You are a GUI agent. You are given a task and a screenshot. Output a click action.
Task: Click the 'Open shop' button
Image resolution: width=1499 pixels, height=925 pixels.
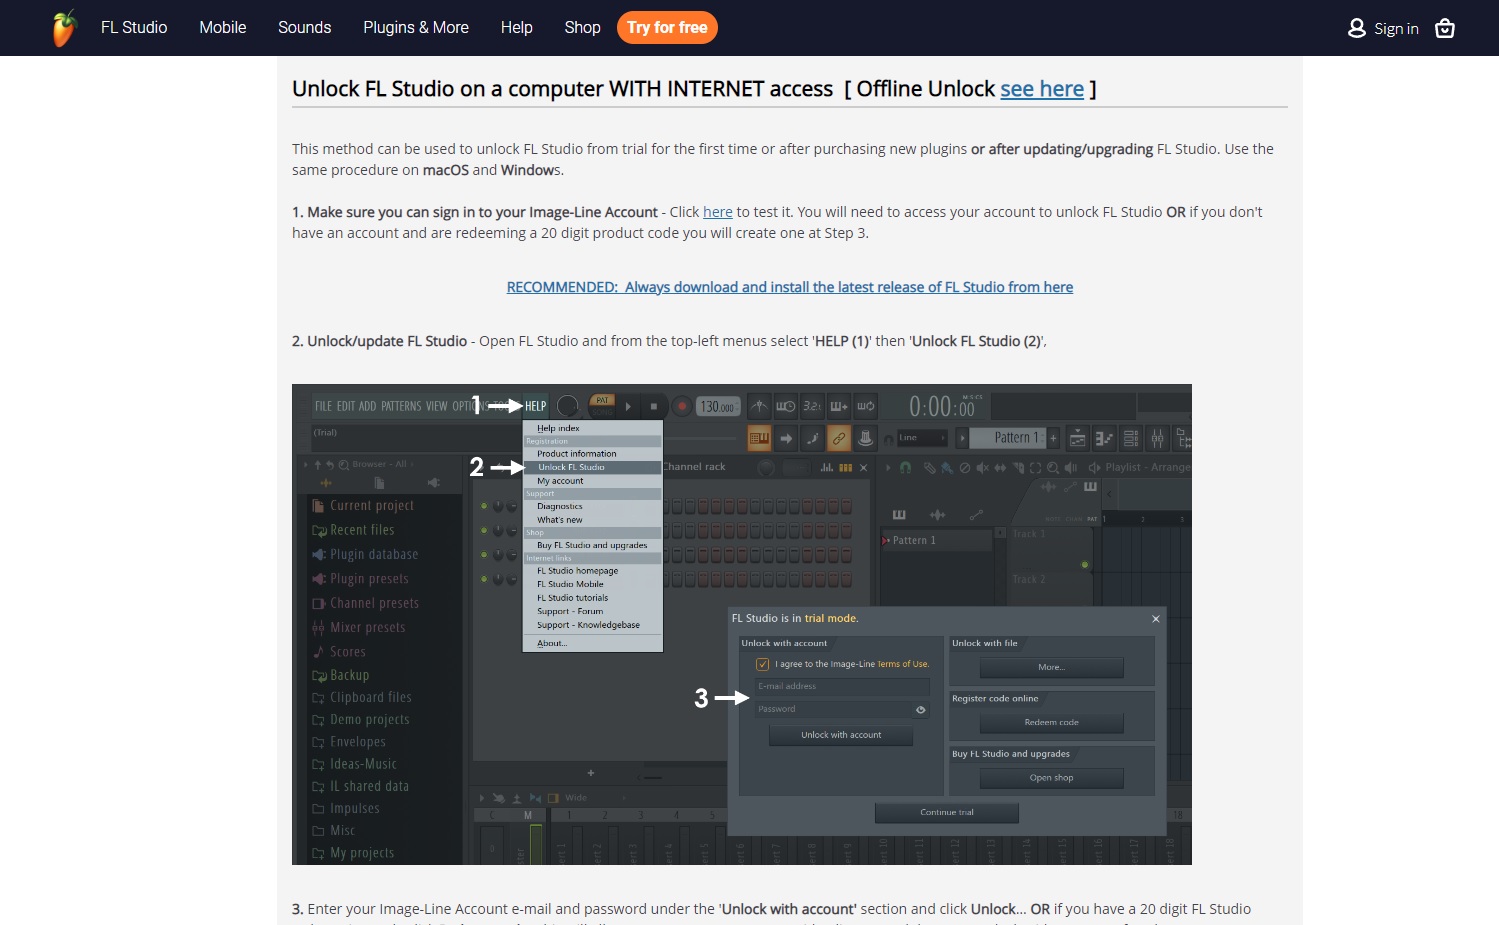coord(1052,778)
